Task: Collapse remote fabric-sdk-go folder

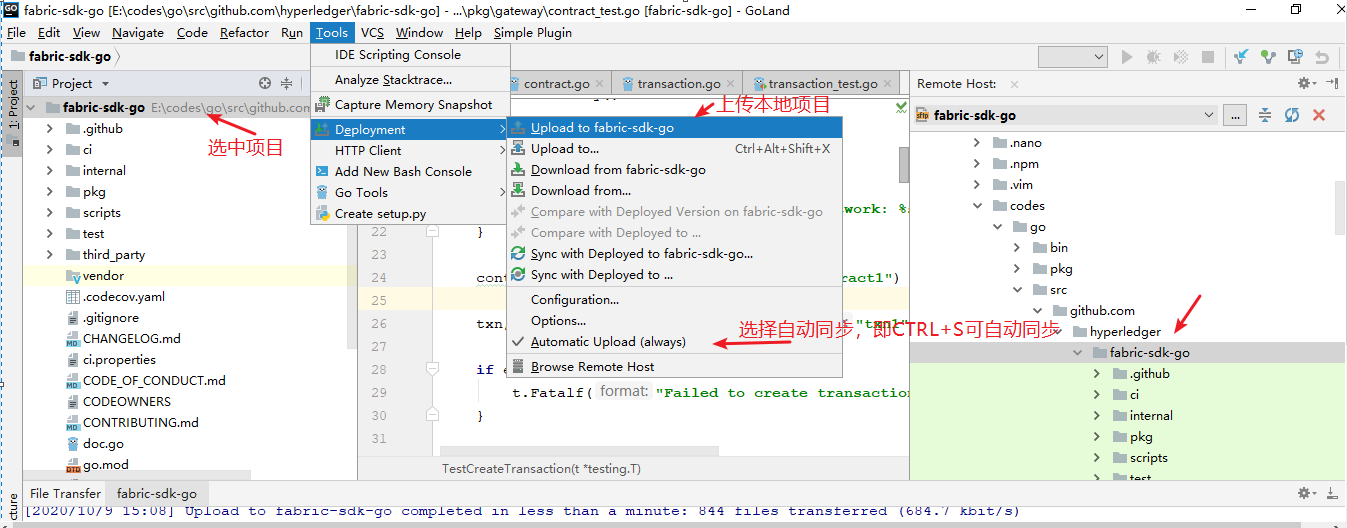Action: [1077, 352]
